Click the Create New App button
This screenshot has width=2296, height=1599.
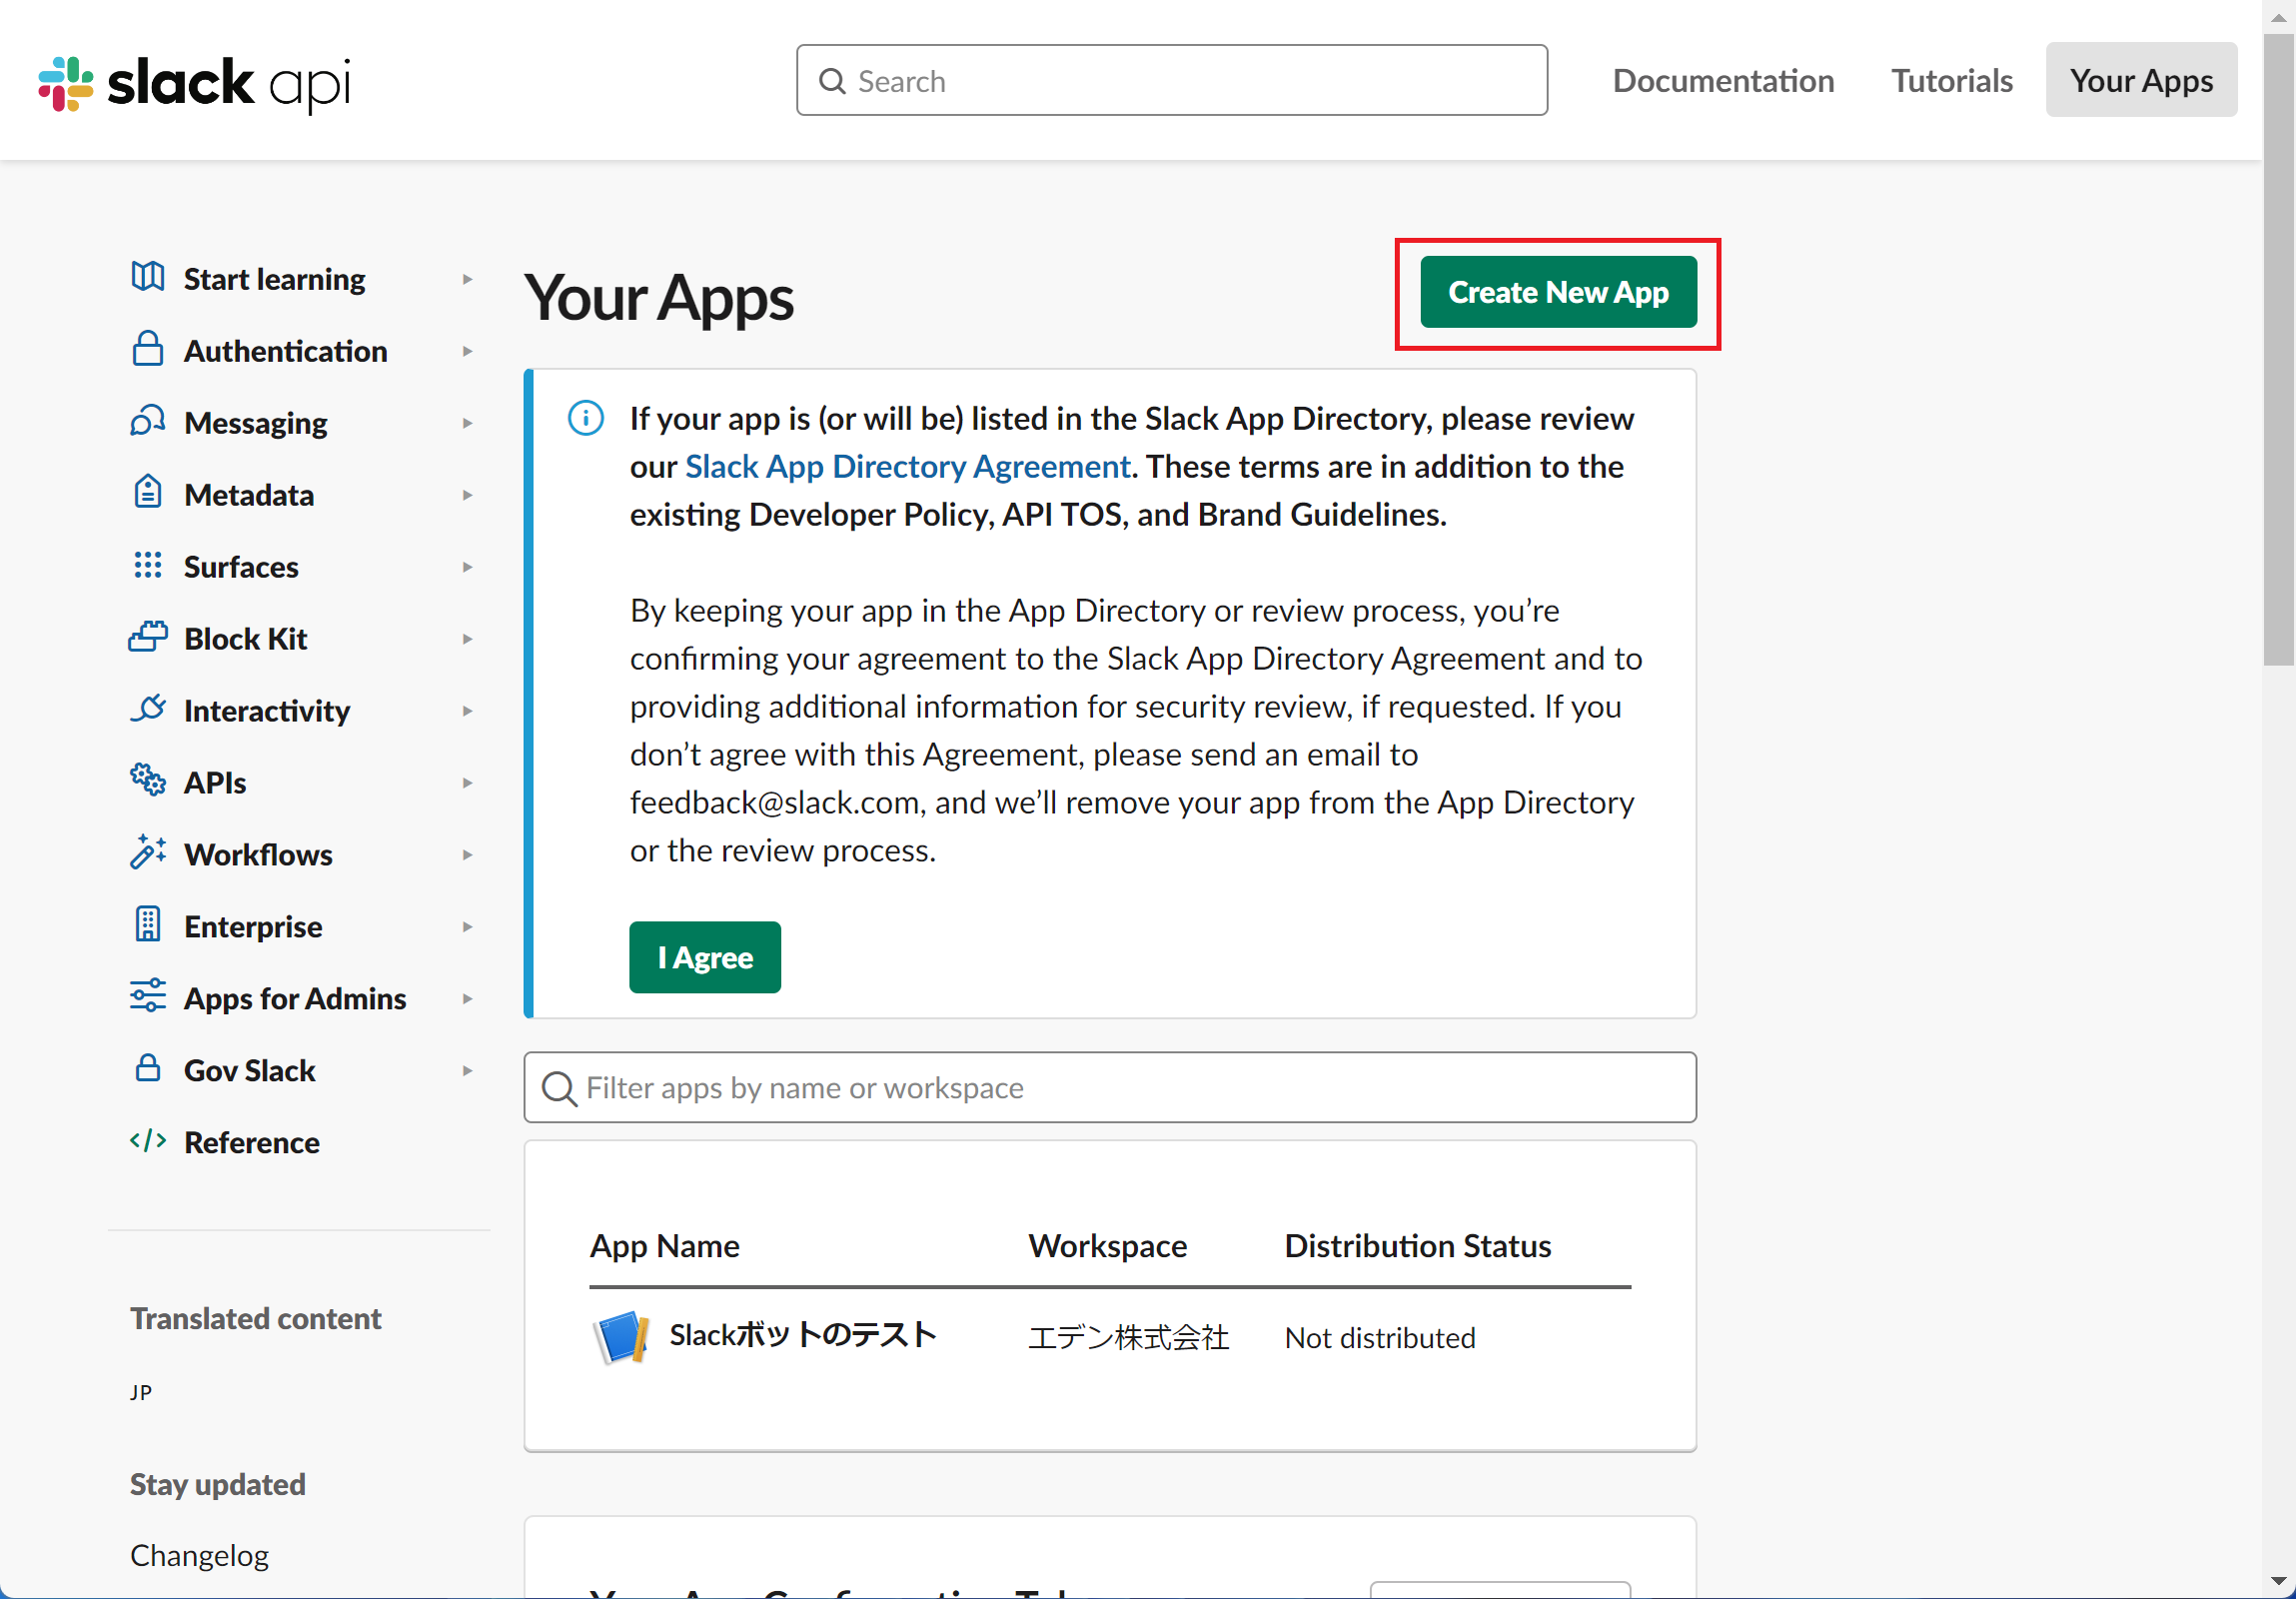click(x=1558, y=292)
